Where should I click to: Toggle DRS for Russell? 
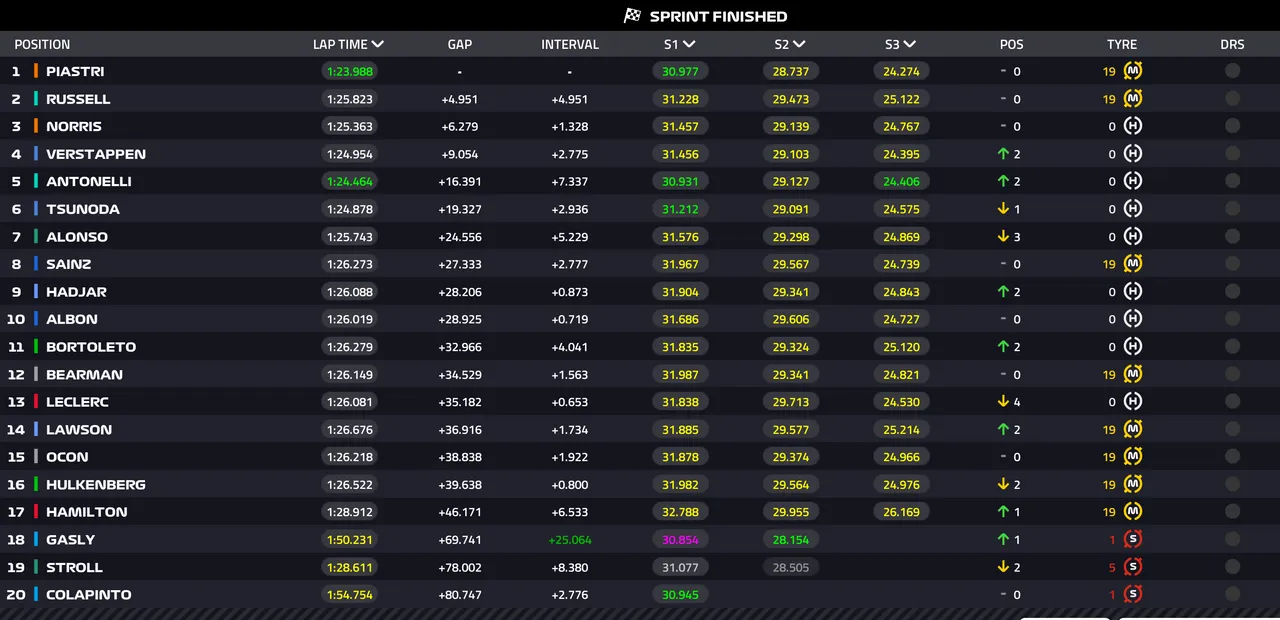click(x=1232, y=98)
